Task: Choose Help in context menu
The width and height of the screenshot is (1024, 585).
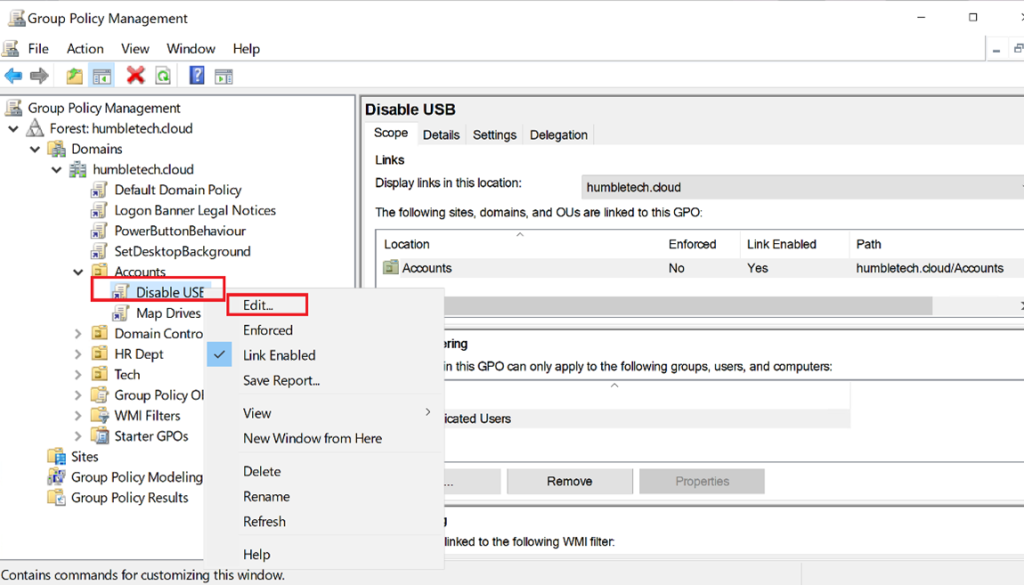Action: pos(324,554)
